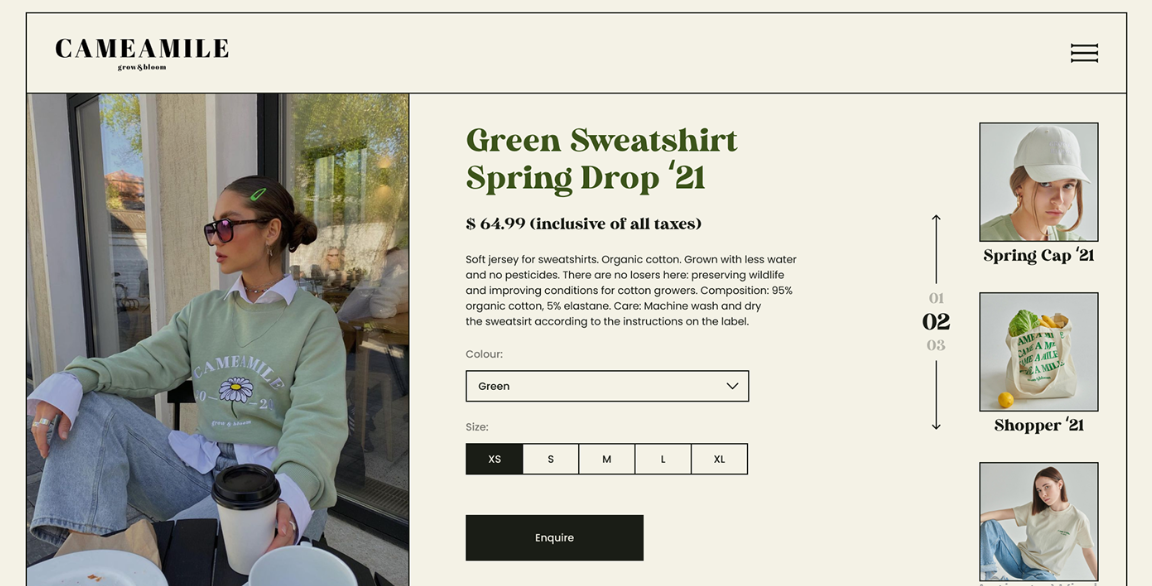Open the Colour dropdown showing Green

tap(606, 385)
